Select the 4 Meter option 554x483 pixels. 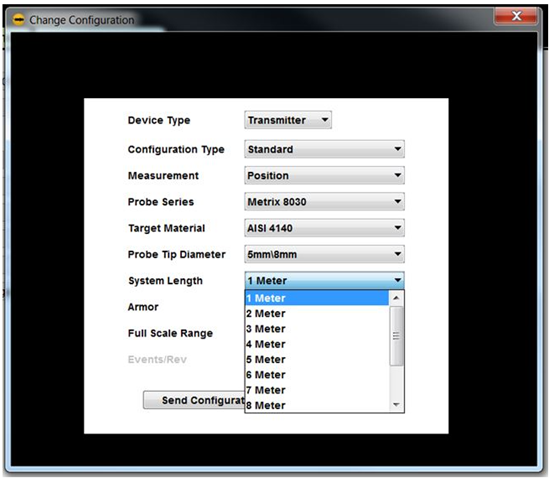(x=317, y=344)
